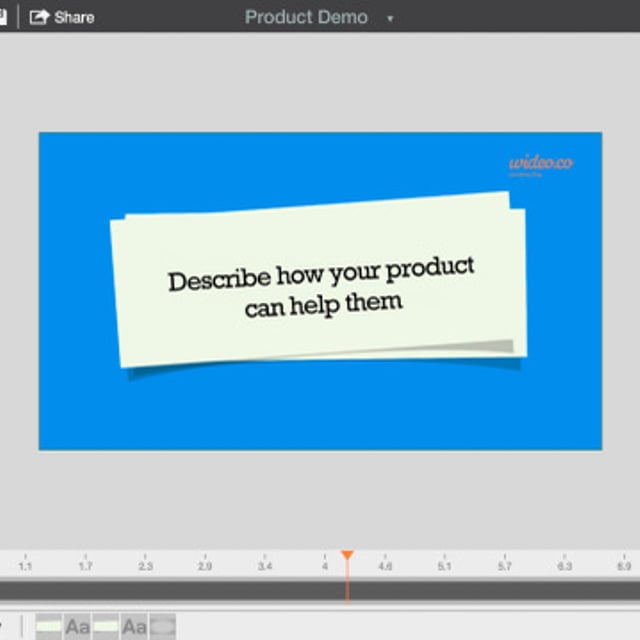Click the 4.6 mark on the timeline ruler
This screenshot has width=640, height=640.
click(385, 566)
